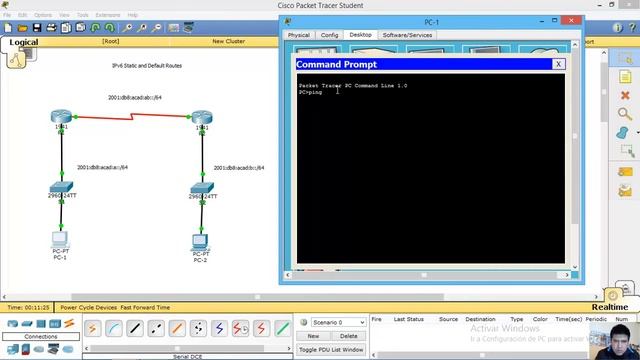Choose the fiber cable connection
Screen dimensions: 640x360
[177, 329]
